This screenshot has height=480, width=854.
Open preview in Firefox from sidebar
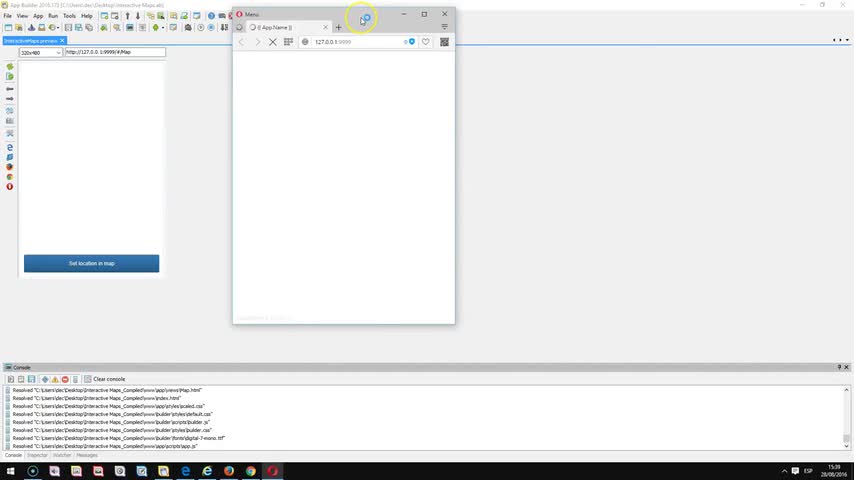tap(10, 167)
